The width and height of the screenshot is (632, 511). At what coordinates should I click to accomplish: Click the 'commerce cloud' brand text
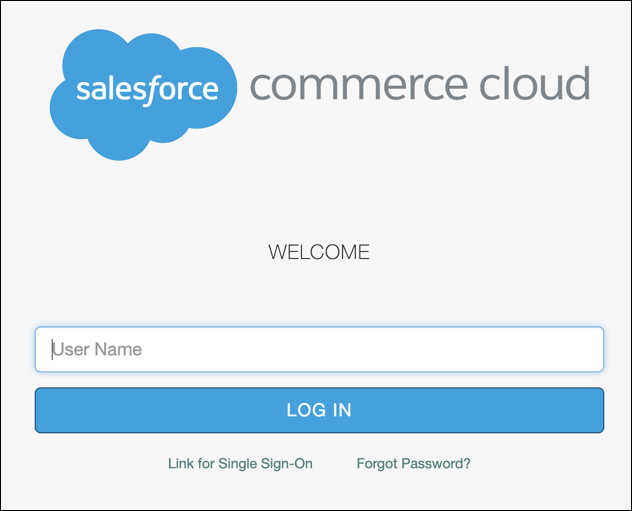click(x=420, y=83)
